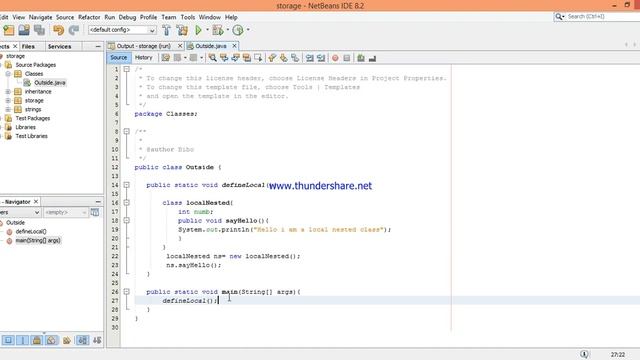Viewport: 640px width, 360px height.
Task: Click the Uncomment icon in editor toolbar
Action: 372,58
